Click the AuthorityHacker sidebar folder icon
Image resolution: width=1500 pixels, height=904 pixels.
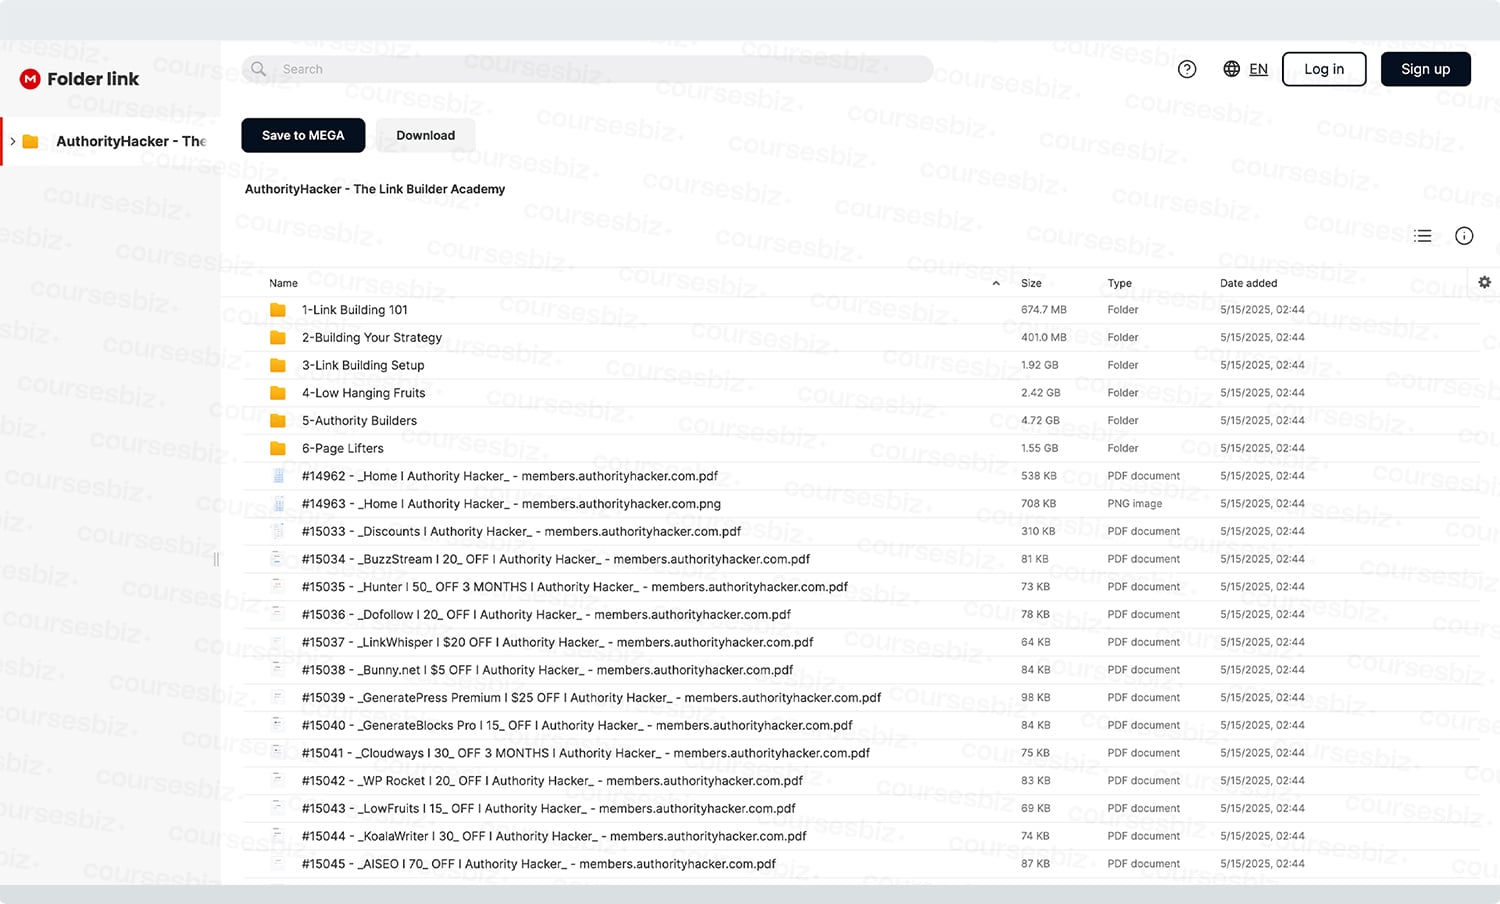(31, 142)
